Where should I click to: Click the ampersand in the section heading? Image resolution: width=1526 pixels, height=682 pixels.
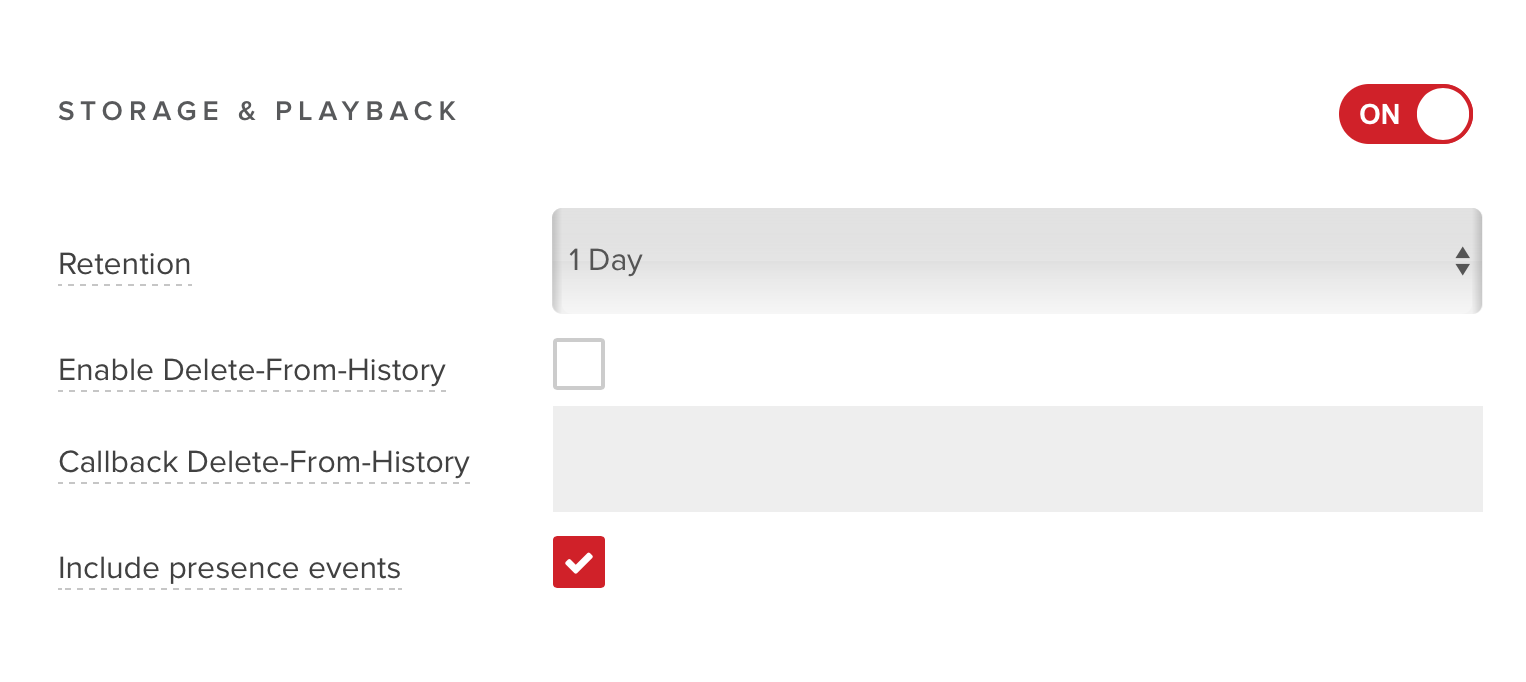click(x=248, y=111)
